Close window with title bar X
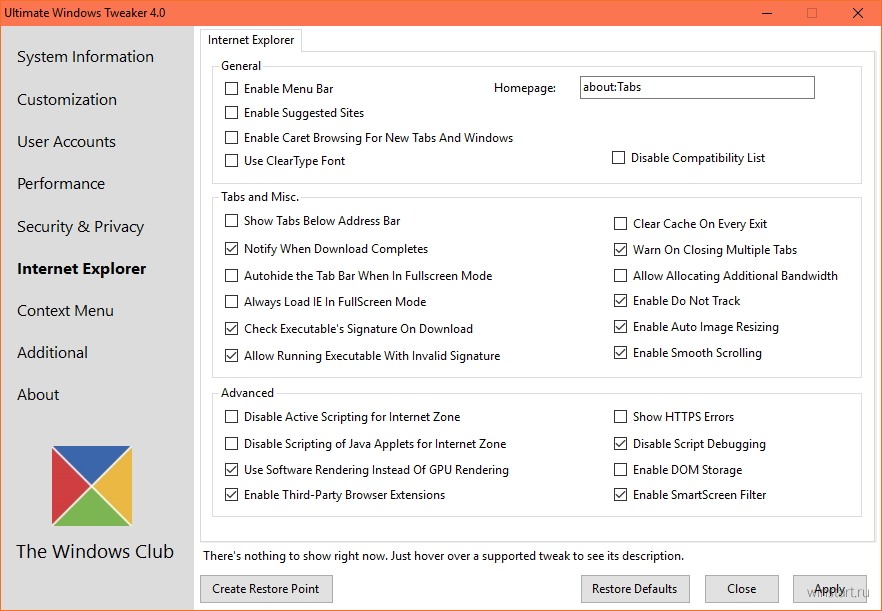 858,13
